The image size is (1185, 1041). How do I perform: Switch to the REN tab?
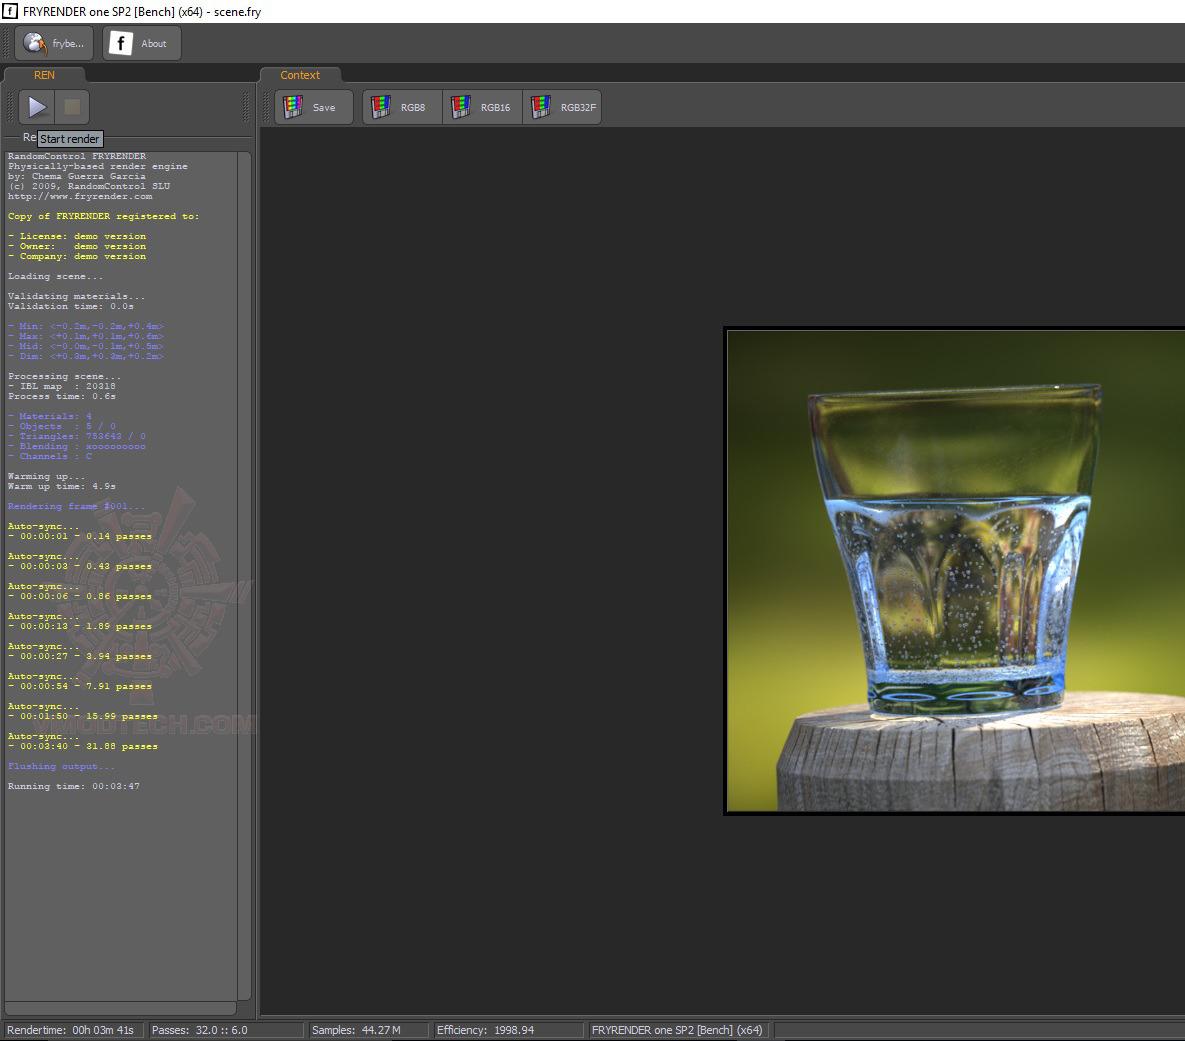(44, 75)
